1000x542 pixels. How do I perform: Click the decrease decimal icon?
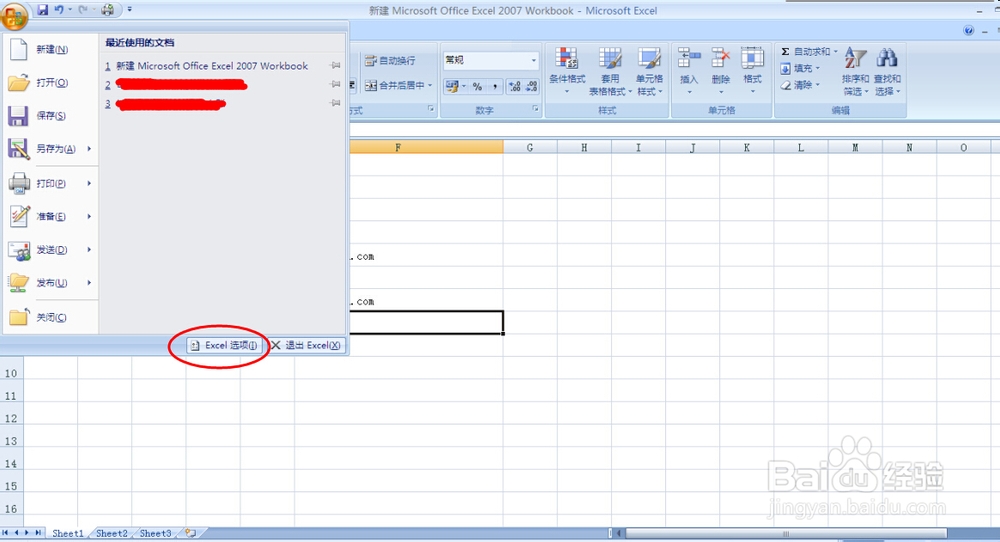click(x=531, y=86)
